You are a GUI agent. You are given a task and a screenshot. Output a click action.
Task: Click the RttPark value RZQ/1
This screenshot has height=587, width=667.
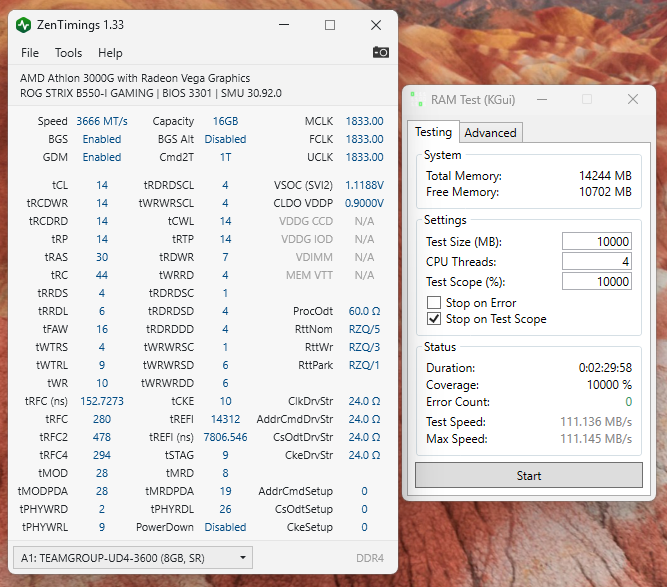364,365
